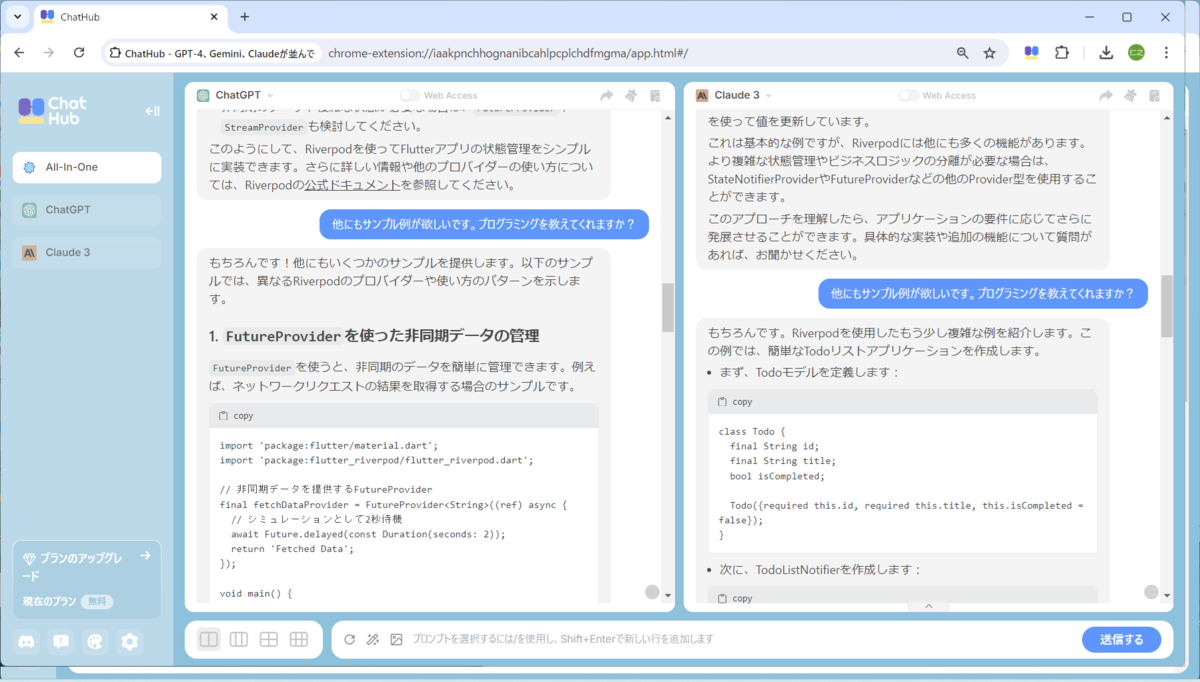View ChatGPT conversation history
1200x682 pixels.
coord(656,96)
